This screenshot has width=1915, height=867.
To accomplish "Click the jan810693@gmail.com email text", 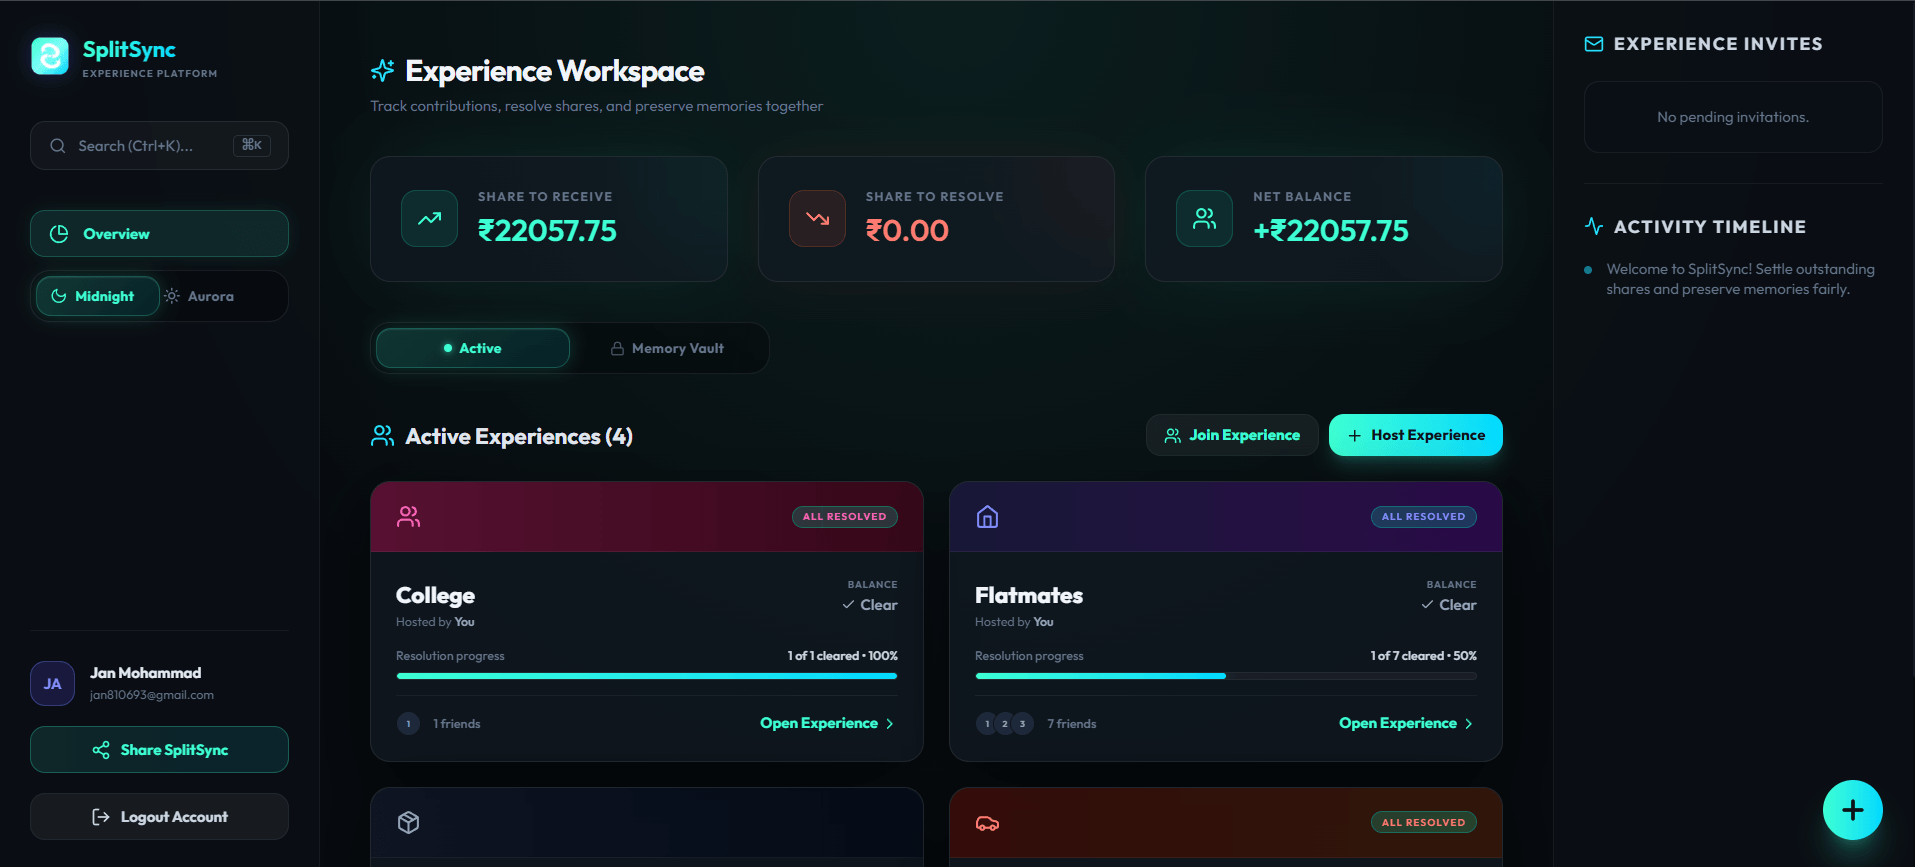I will point(152,695).
